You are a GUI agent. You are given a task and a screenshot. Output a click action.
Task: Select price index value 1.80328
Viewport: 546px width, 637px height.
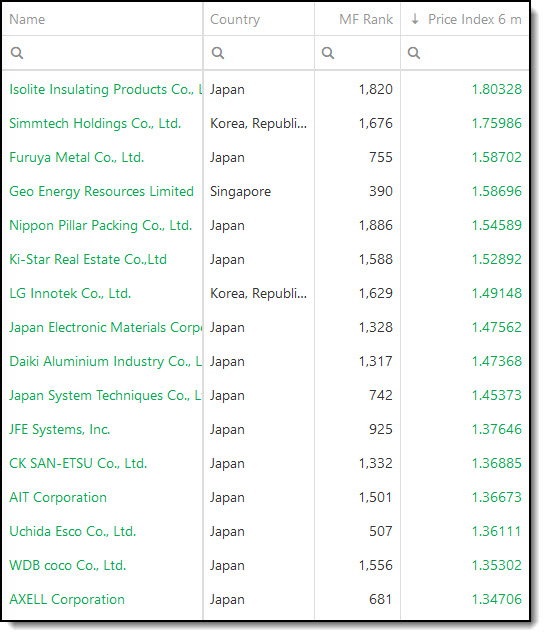pos(497,89)
